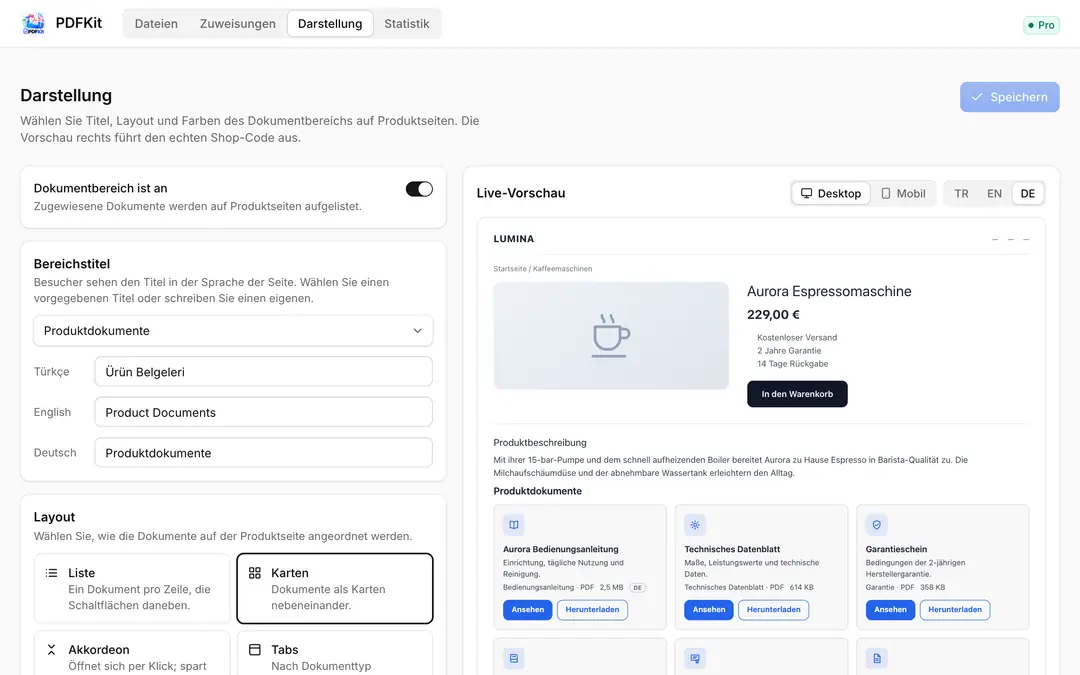Click the coffee cup product image
Screen dimensions: 1080x675
pos(611,335)
